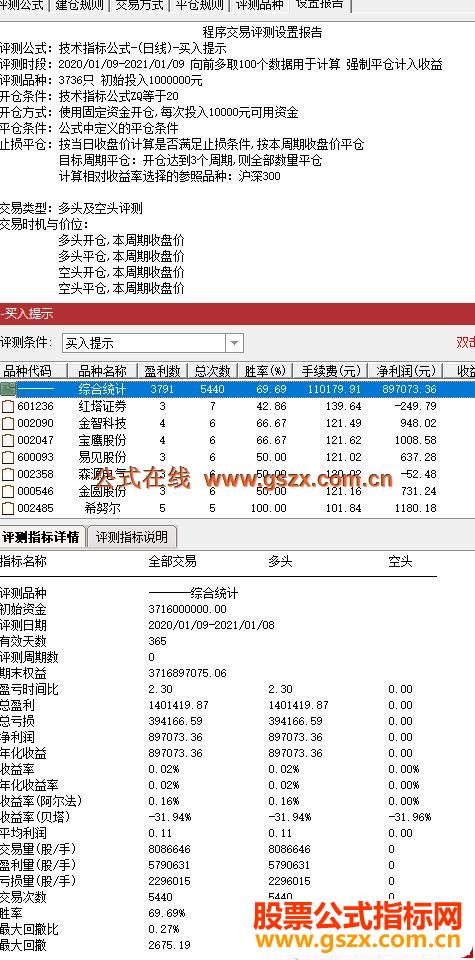
Task: Sort by the 品种名称 column header
Action: (x=102, y=371)
